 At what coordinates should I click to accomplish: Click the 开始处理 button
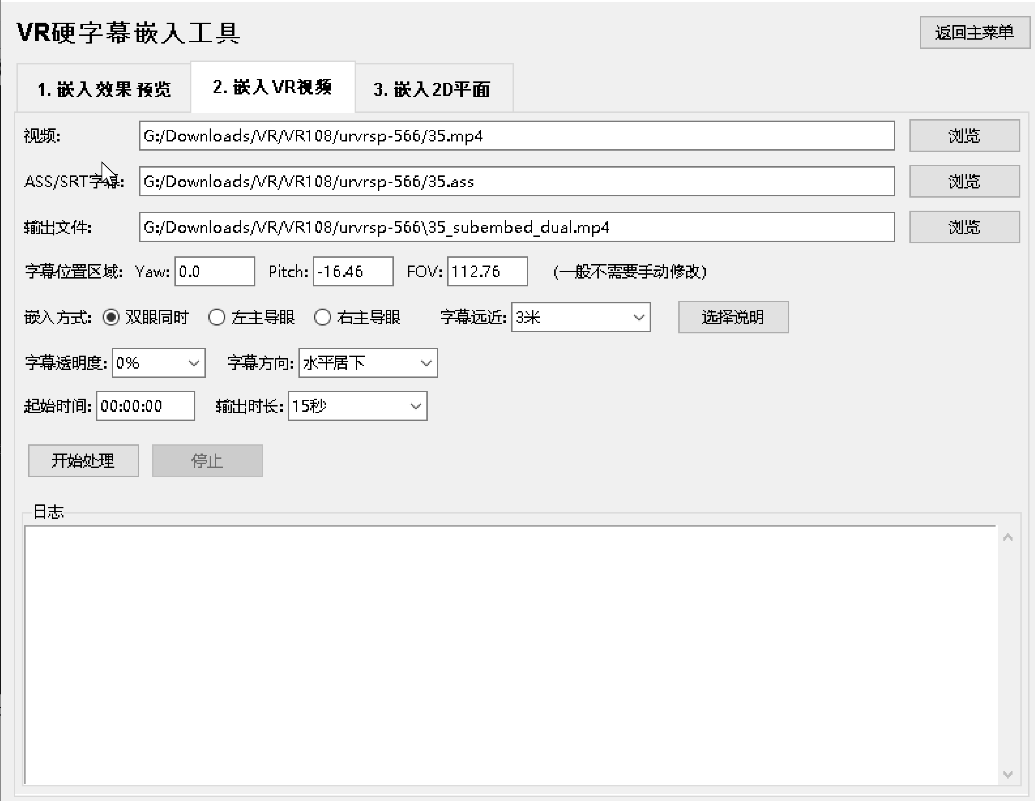tap(83, 461)
